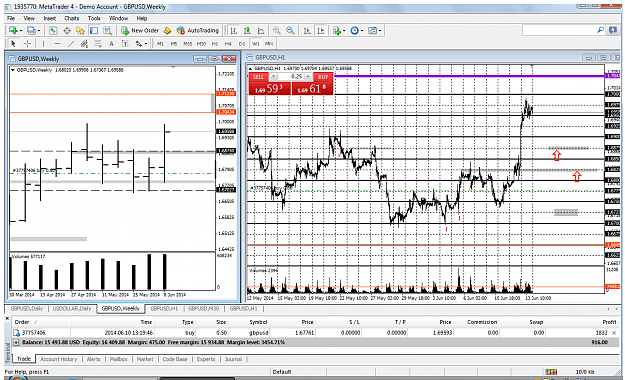
Task: Open the View menu
Action: coord(29,18)
